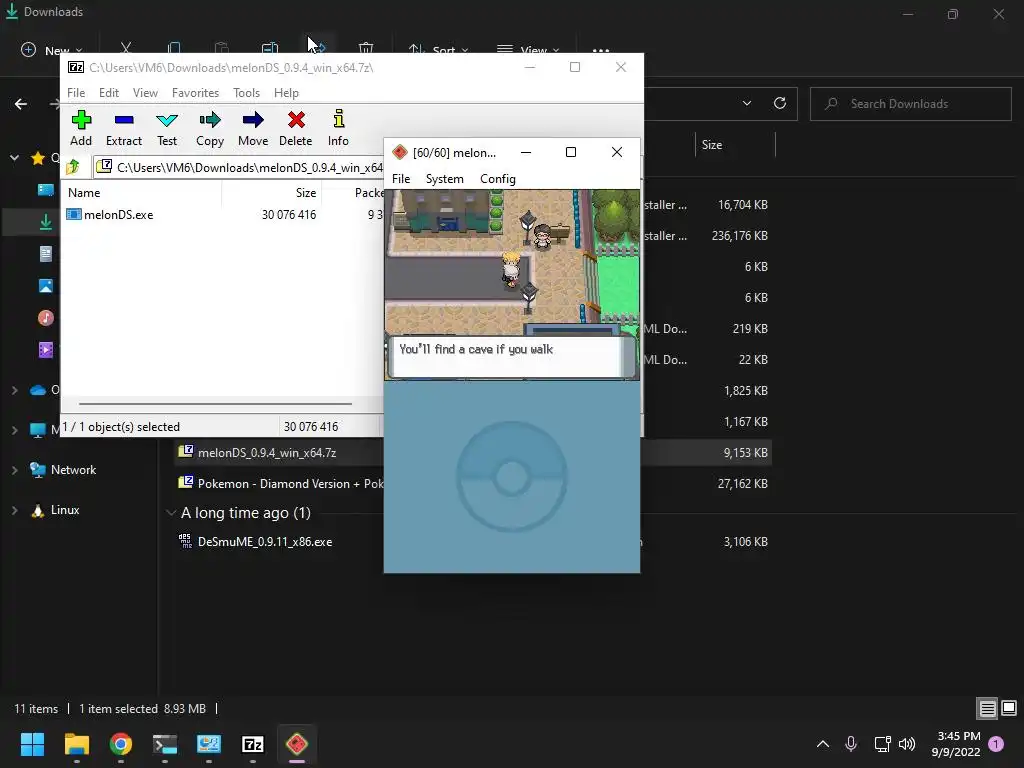Screen dimensions: 1024x768
Task: Click the Search Downloads field
Action: (x=910, y=104)
